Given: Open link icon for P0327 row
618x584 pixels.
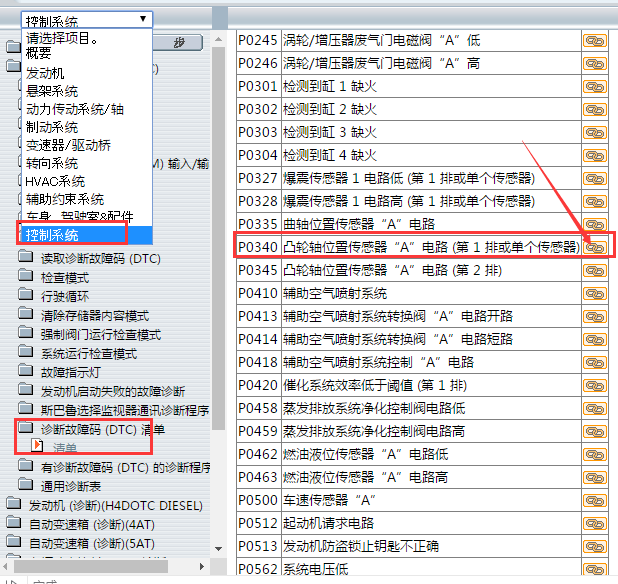Looking at the screenshot, I should [595, 179].
